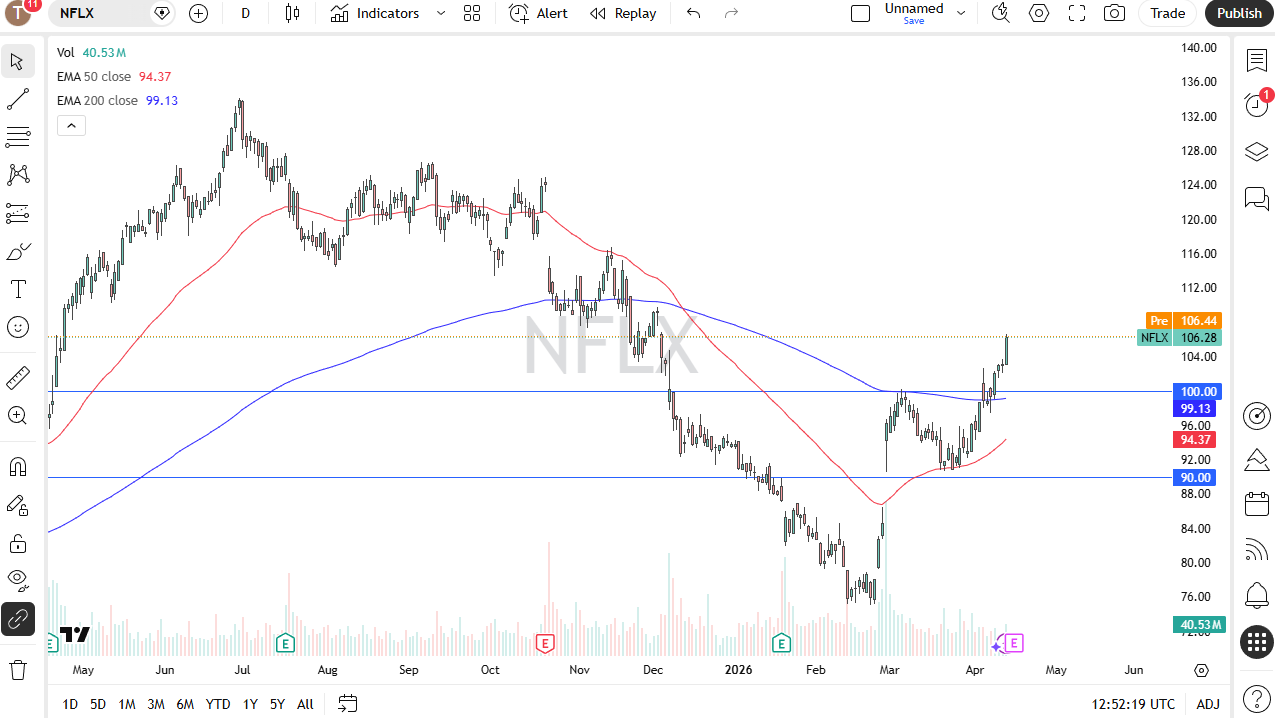1275x718 pixels.
Task: Open the Fibonacci retracement tools
Action: pos(17,137)
